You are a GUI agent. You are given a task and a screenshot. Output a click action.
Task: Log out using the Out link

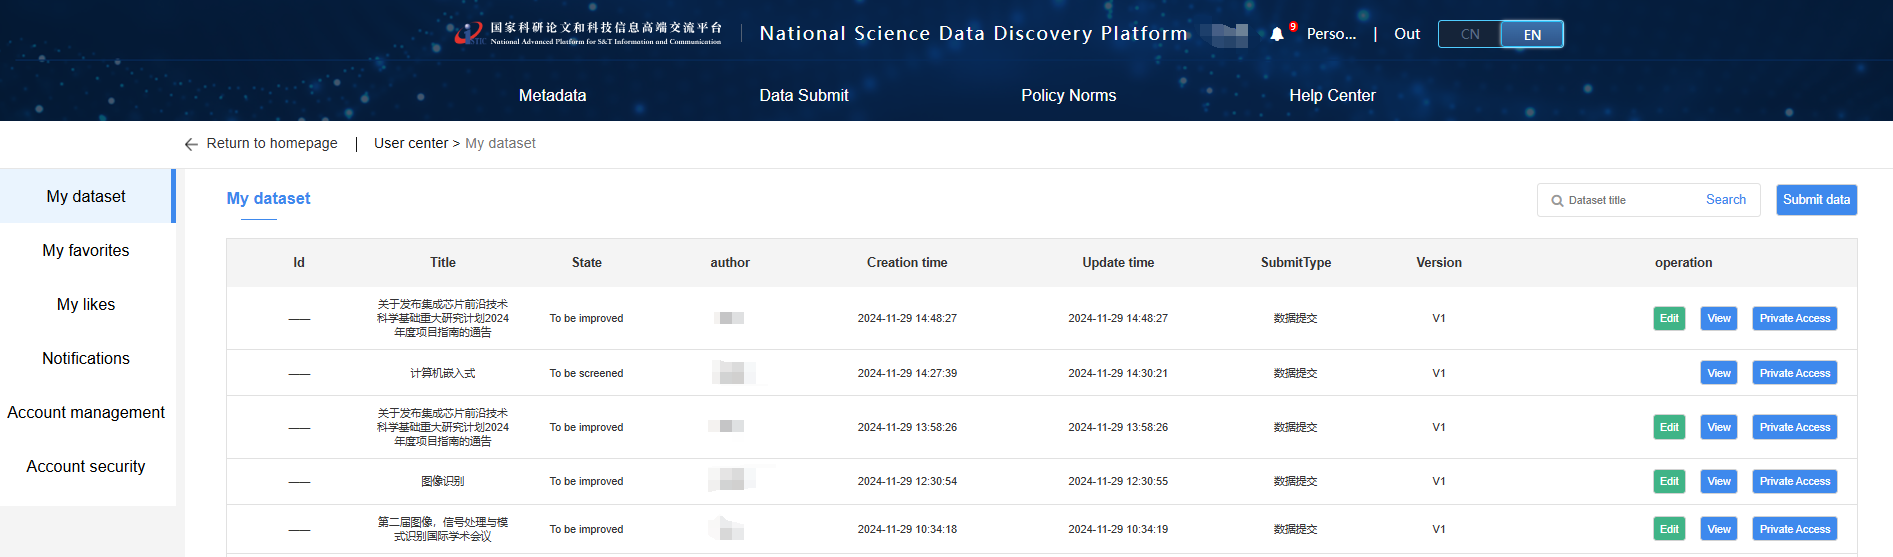tap(1406, 34)
